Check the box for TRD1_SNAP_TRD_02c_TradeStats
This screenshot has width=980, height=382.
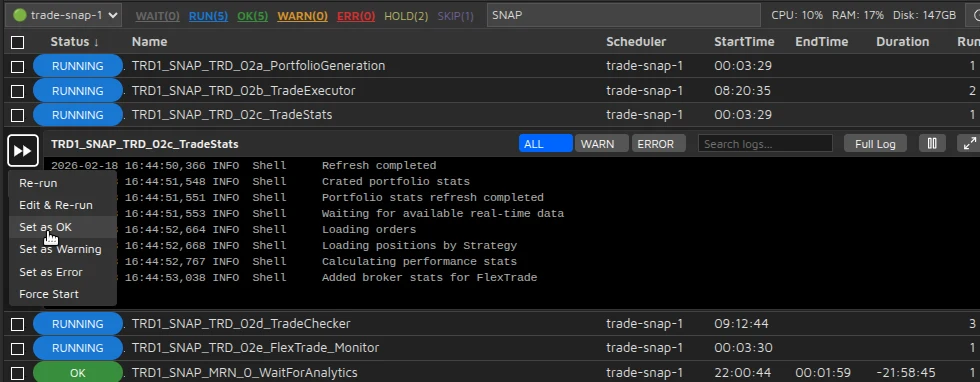click(18, 115)
